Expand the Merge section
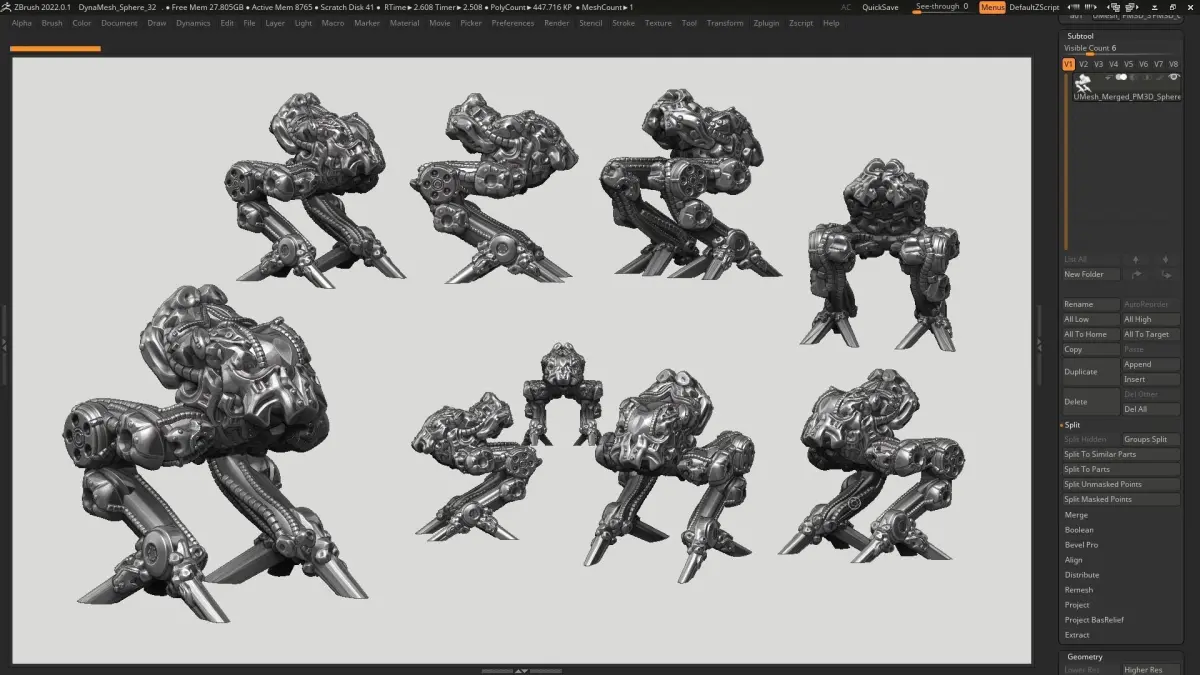 (1076, 515)
